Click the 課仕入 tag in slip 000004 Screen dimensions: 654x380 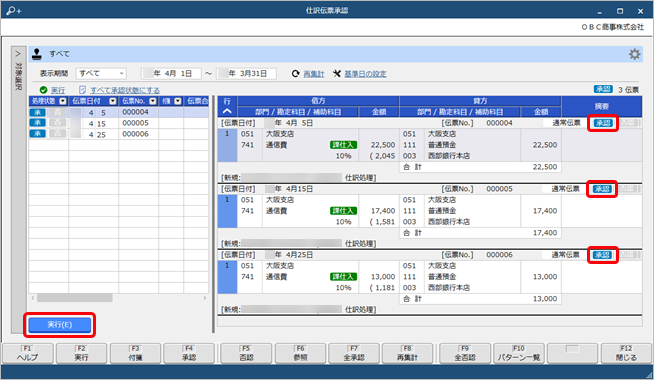343,145
